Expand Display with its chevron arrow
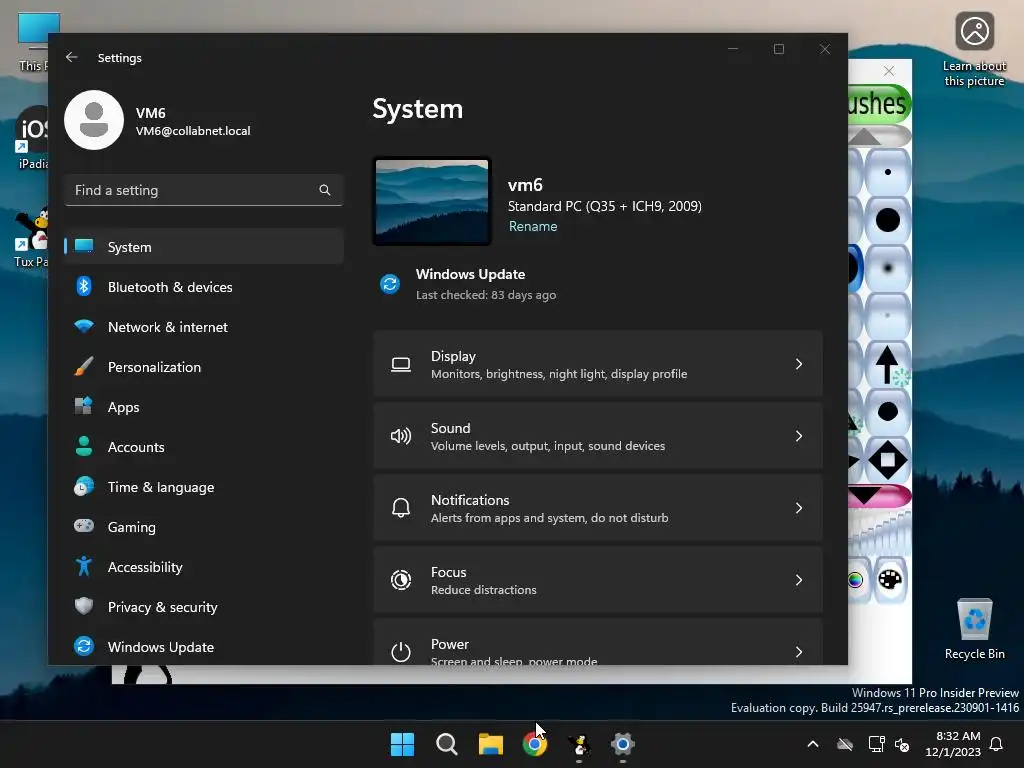The height and width of the screenshot is (768, 1024). tap(799, 364)
